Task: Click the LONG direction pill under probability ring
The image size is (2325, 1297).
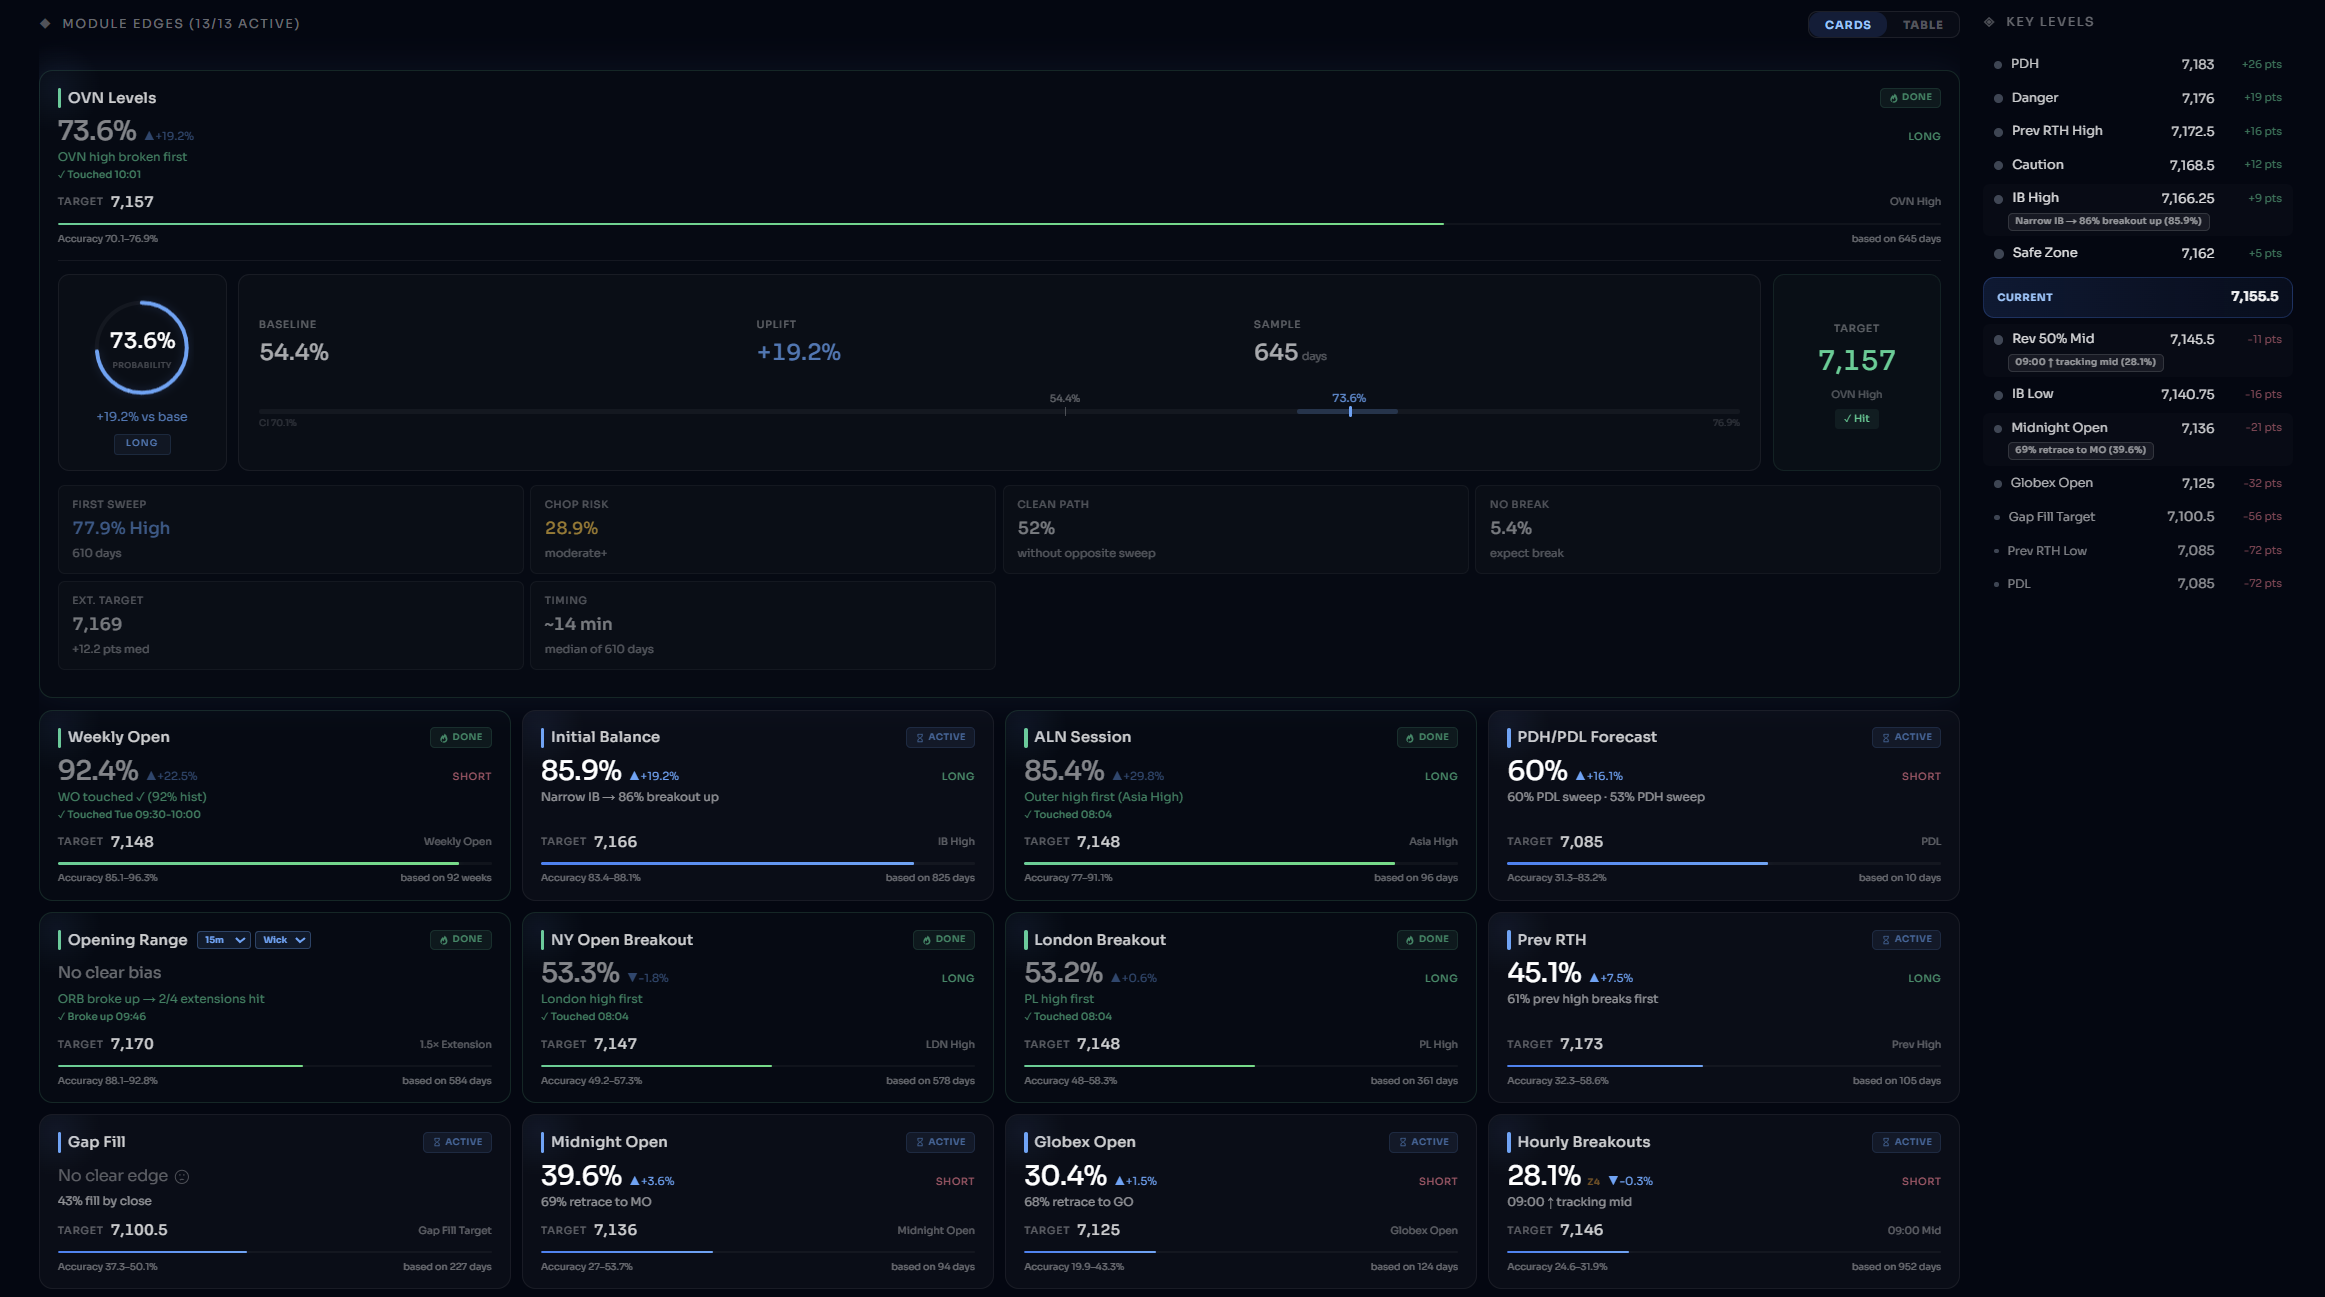Action: click(142, 443)
